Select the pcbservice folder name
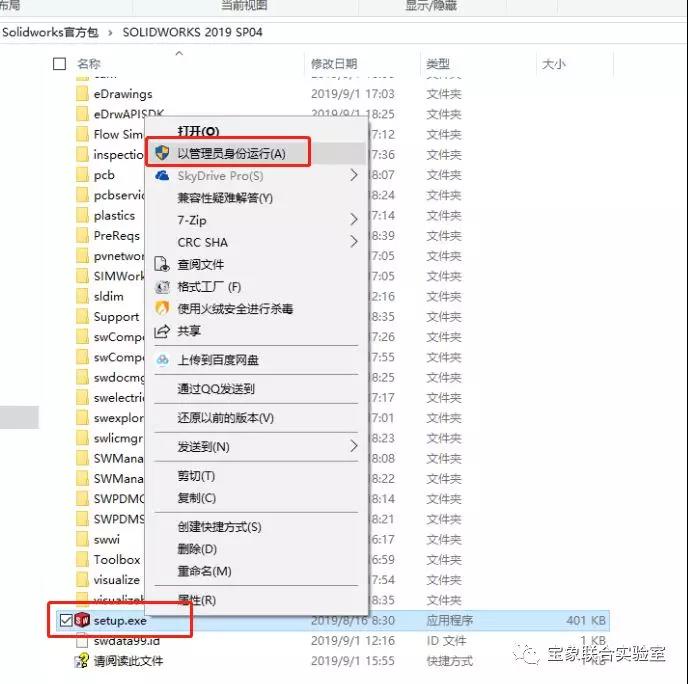Viewport: 688px width, 684px height. (x=119, y=195)
